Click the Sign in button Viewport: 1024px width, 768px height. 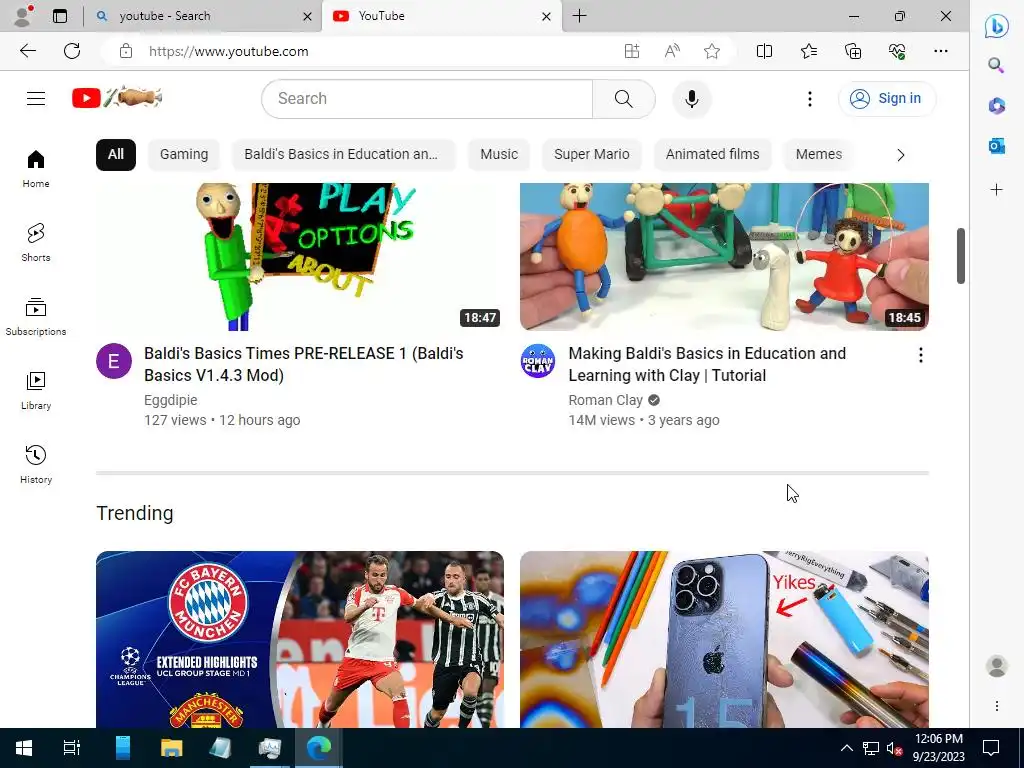[x=887, y=99]
